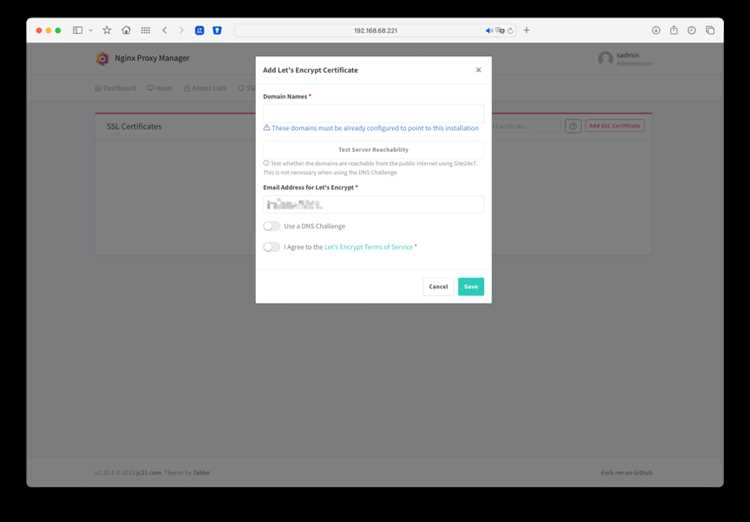
Task: Toggle the Safari sidebar icon
Action: click(77, 30)
